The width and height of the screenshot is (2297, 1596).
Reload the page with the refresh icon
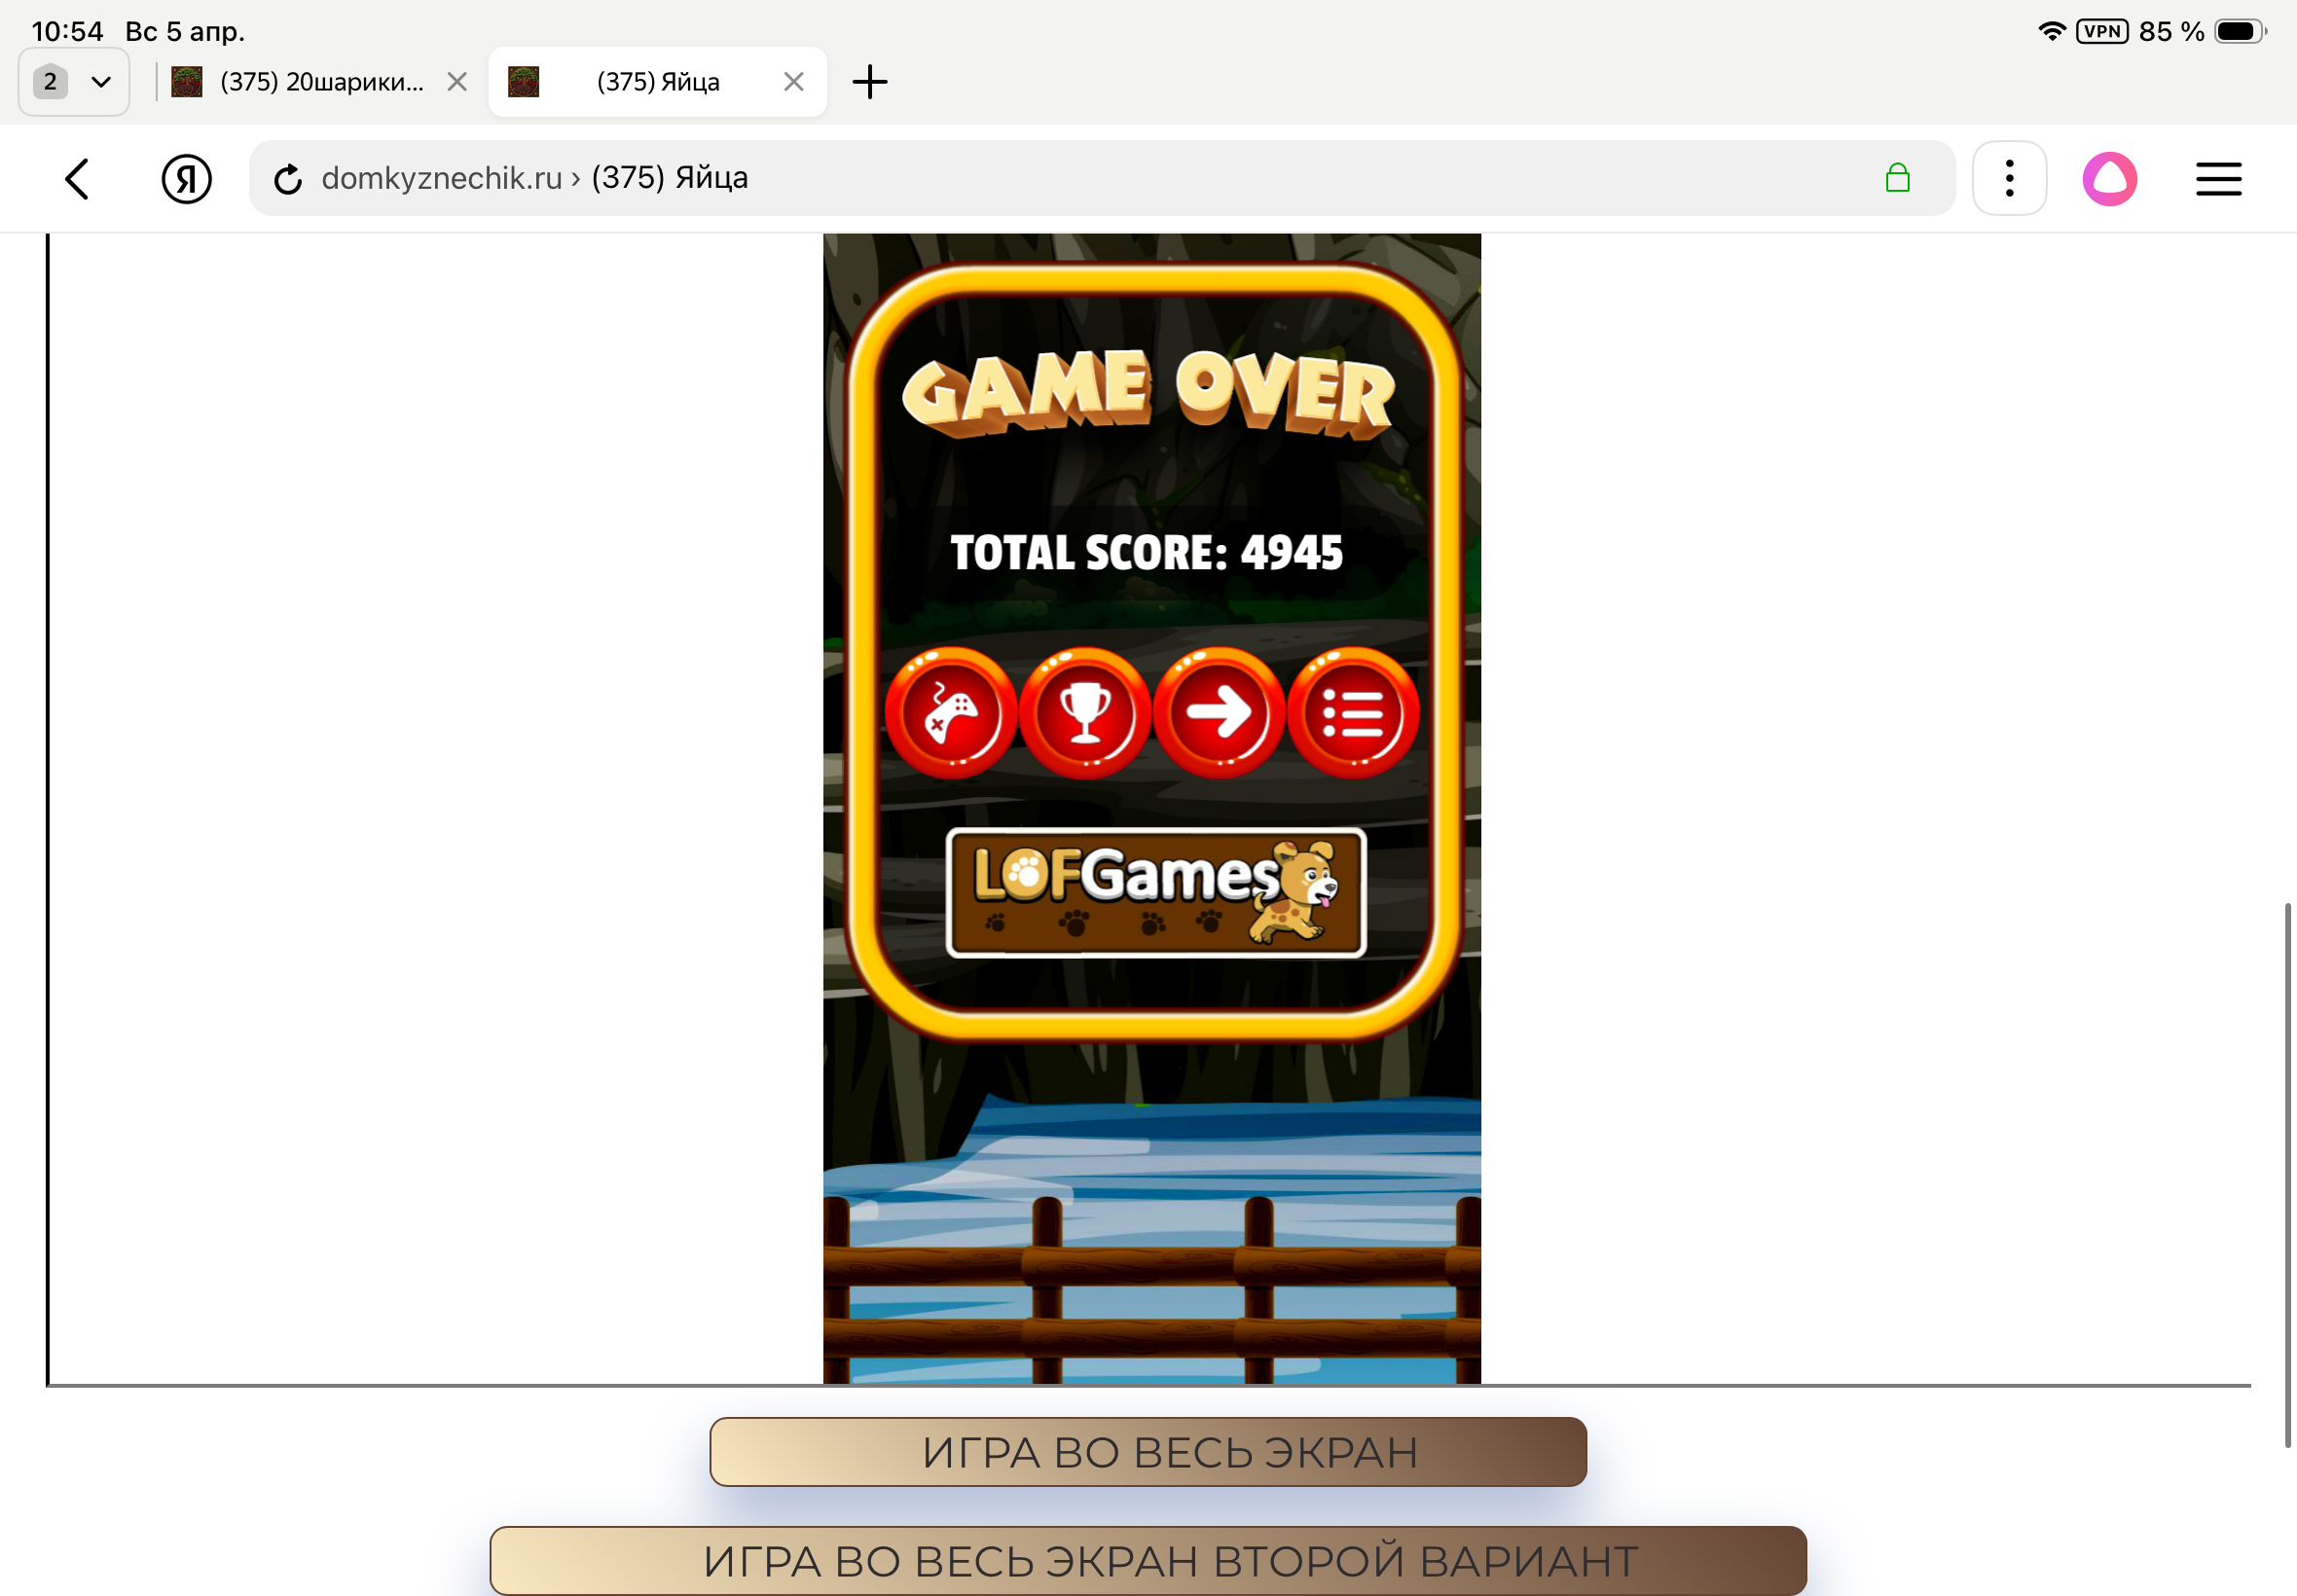pos(288,179)
